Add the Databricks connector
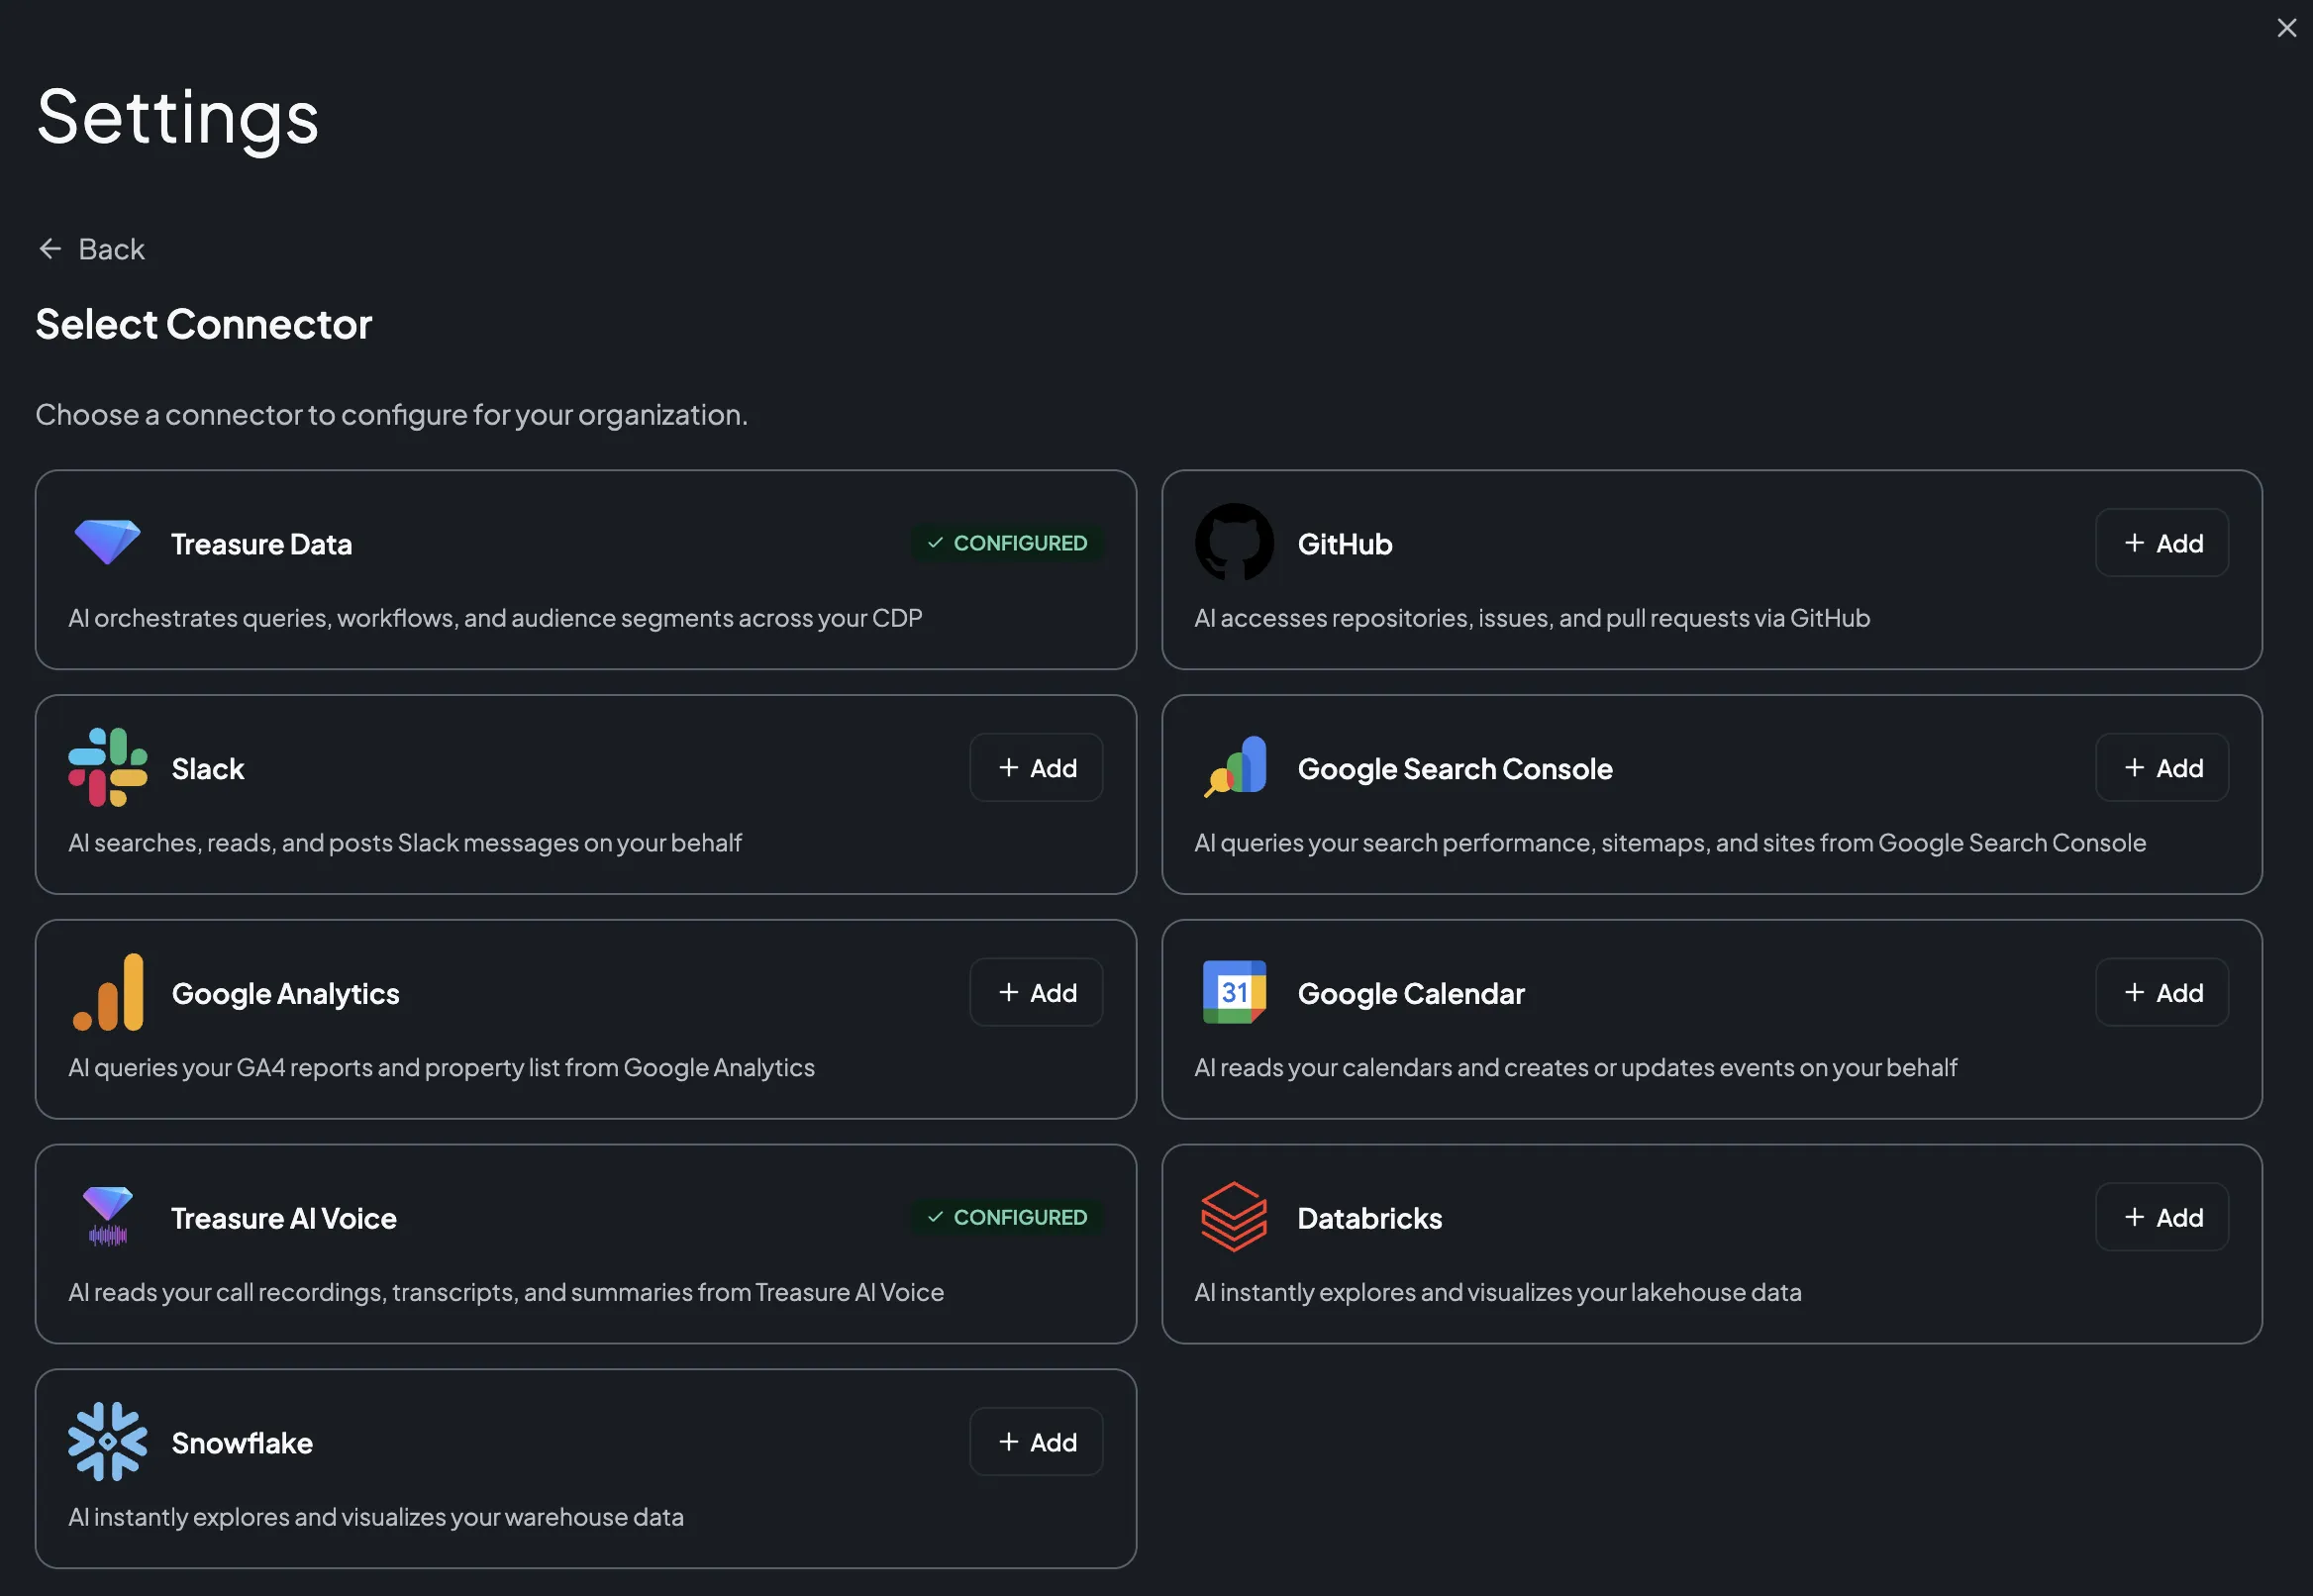 [2162, 1217]
